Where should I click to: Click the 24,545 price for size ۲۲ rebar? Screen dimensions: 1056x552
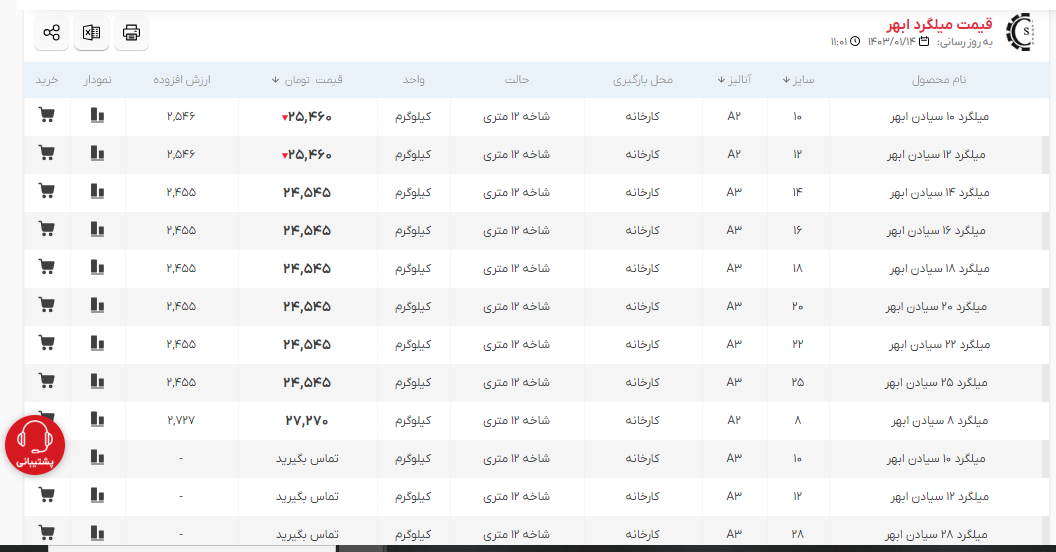pyautogui.click(x=307, y=344)
